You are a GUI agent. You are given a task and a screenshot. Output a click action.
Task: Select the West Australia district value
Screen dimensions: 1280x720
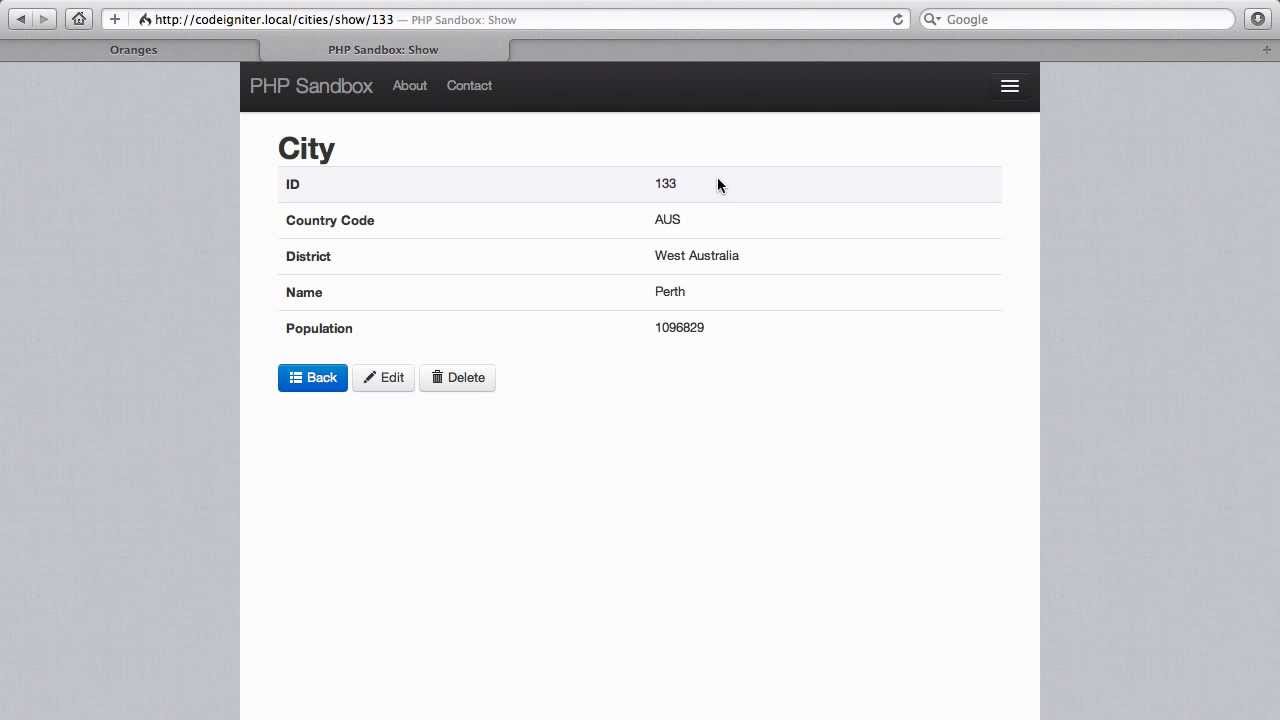pos(697,256)
